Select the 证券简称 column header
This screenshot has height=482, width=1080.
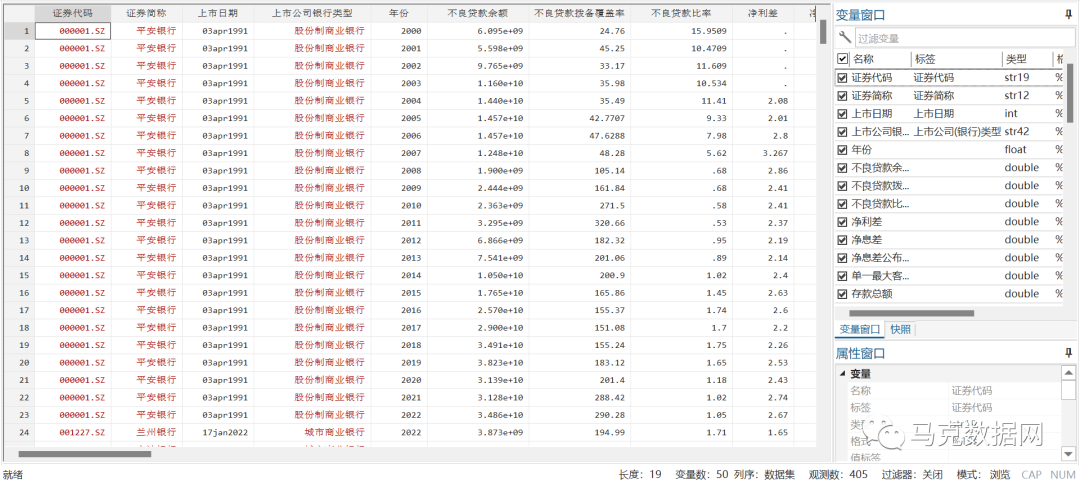pyautogui.click(x=146, y=13)
